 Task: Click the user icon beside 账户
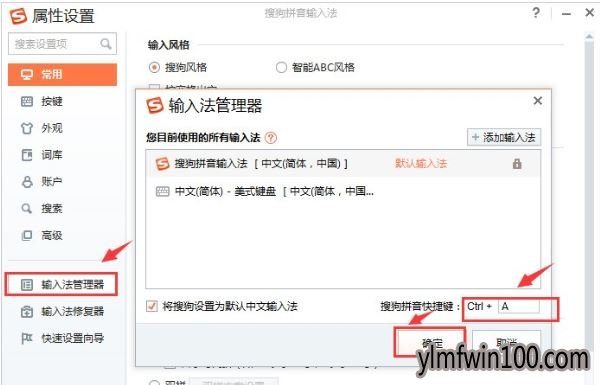(27, 182)
